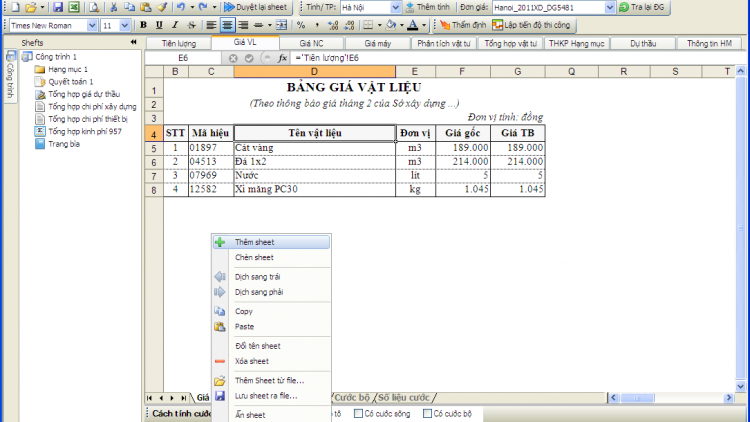This screenshot has width=750, height=422.
Task: Save with the floppy disk icon
Action: click(x=58, y=7)
